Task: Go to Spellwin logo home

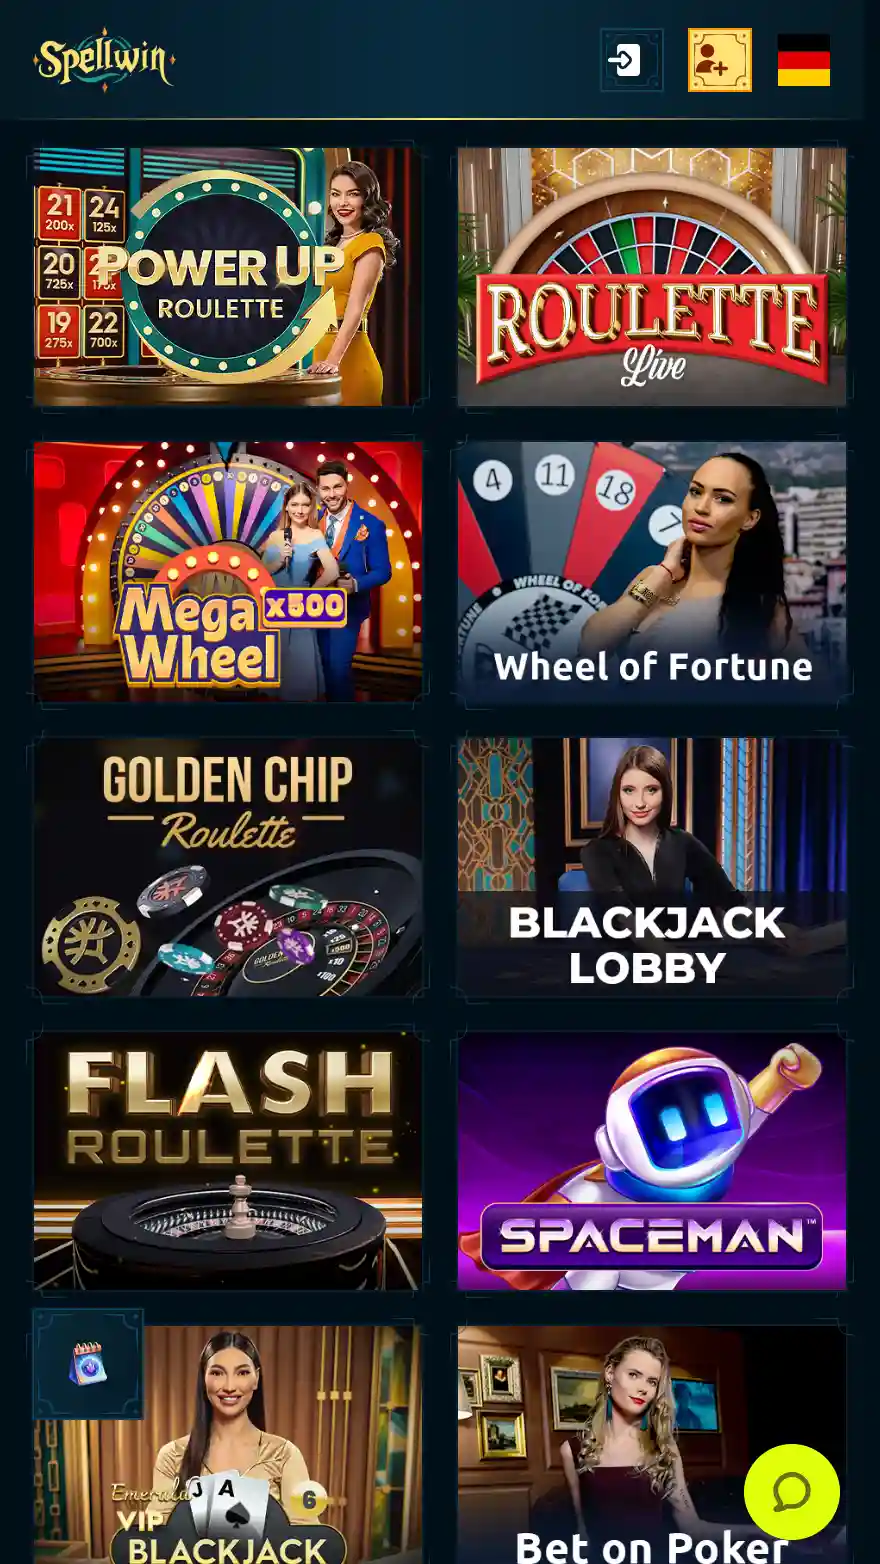Action: pyautogui.click(x=104, y=60)
